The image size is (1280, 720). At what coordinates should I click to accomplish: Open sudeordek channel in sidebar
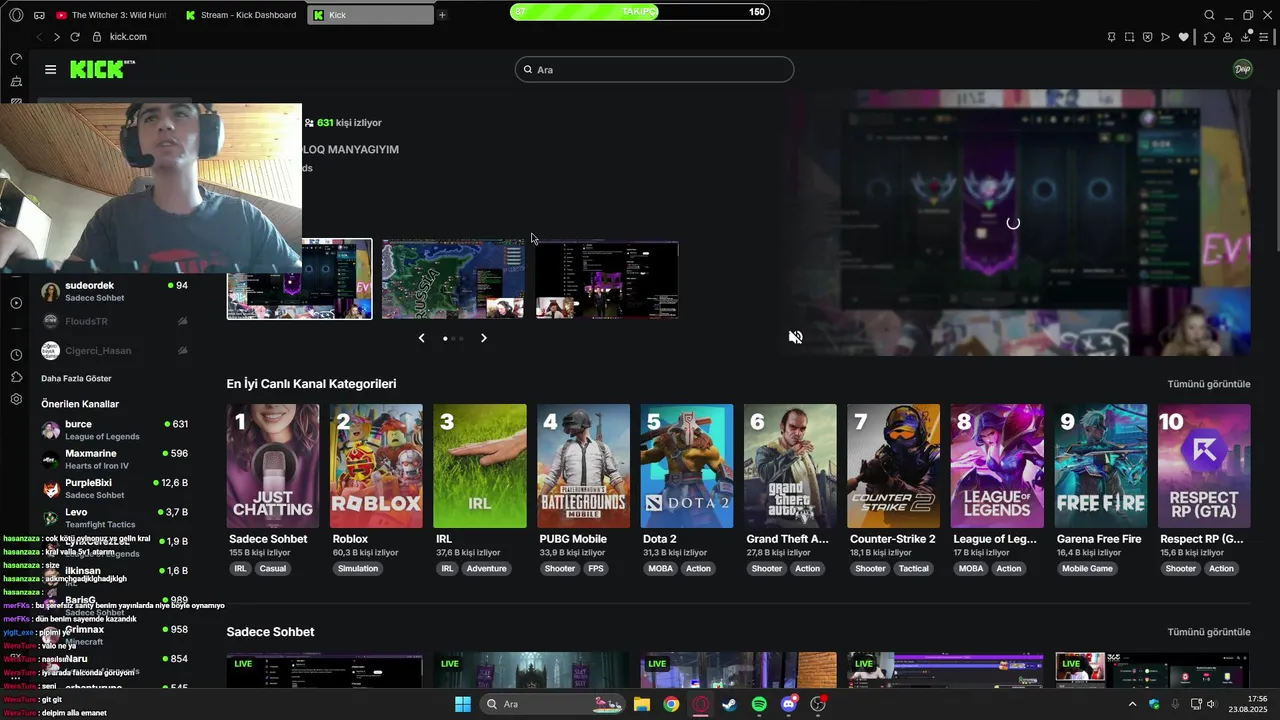(114, 291)
